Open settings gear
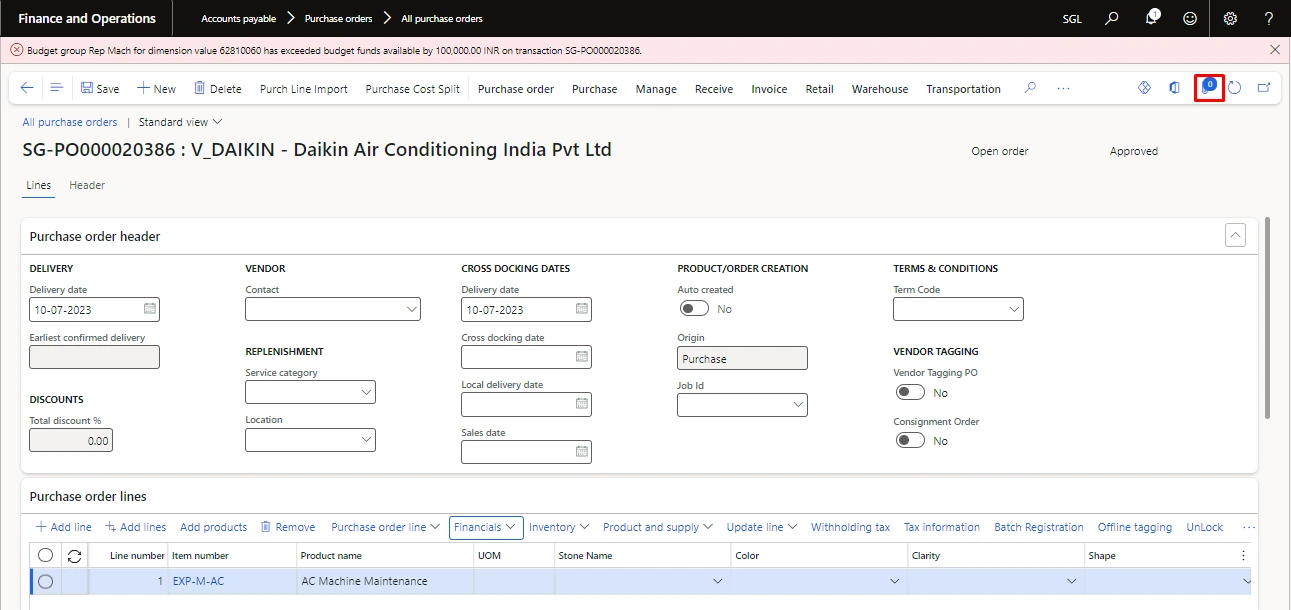This screenshot has width=1291, height=610. pyautogui.click(x=1230, y=18)
